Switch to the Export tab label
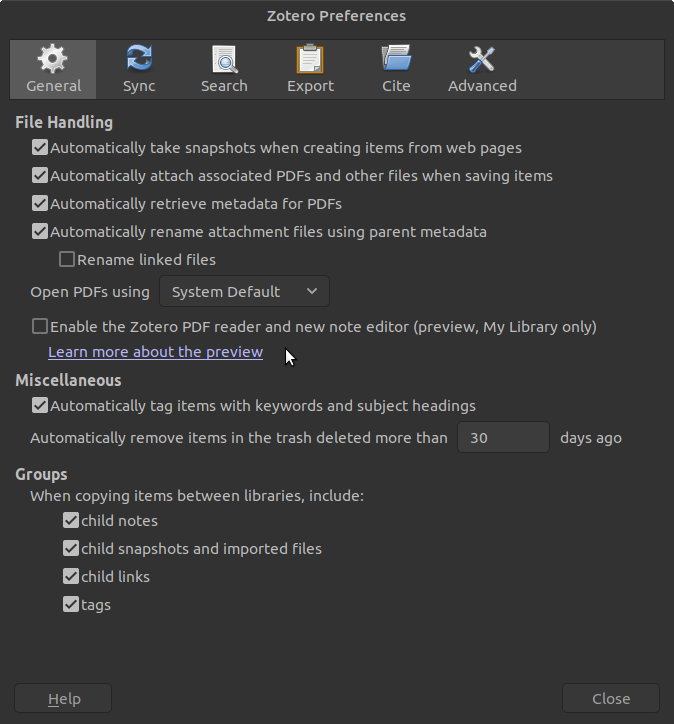The width and height of the screenshot is (674, 724). (x=310, y=86)
